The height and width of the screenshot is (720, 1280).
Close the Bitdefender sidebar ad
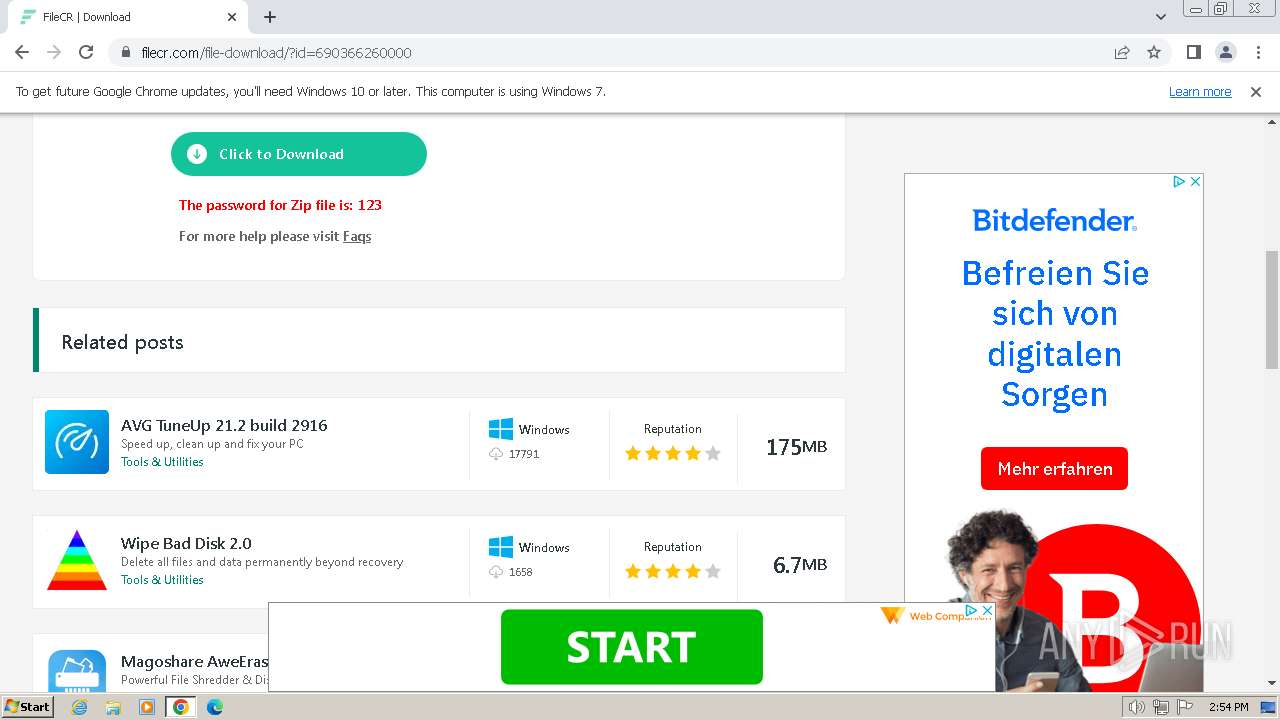pyautogui.click(x=1195, y=181)
